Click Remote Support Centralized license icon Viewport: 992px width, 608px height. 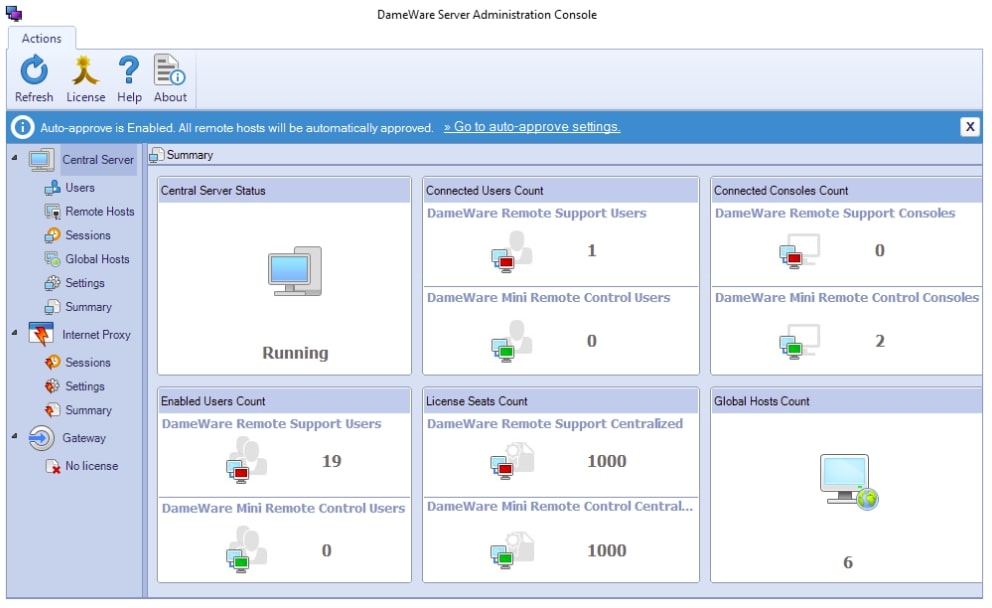(x=512, y=461)
